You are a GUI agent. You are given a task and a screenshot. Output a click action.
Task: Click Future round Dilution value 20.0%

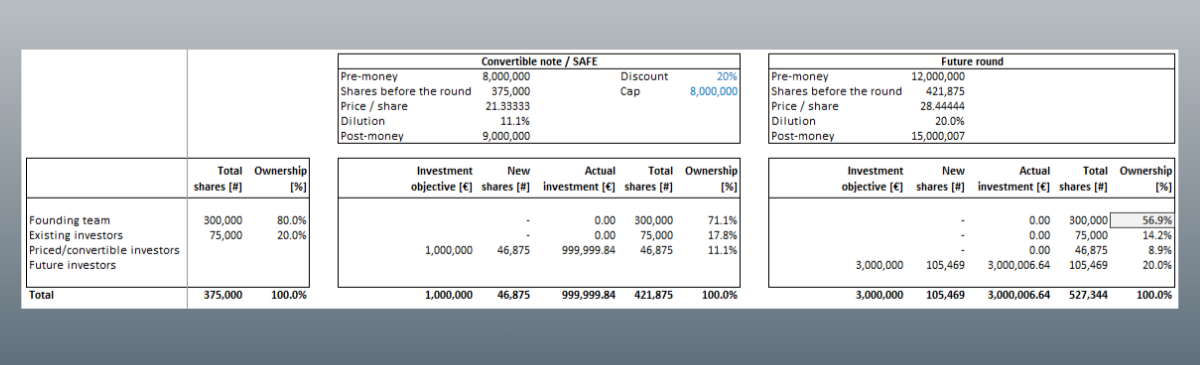pos(949,121)
